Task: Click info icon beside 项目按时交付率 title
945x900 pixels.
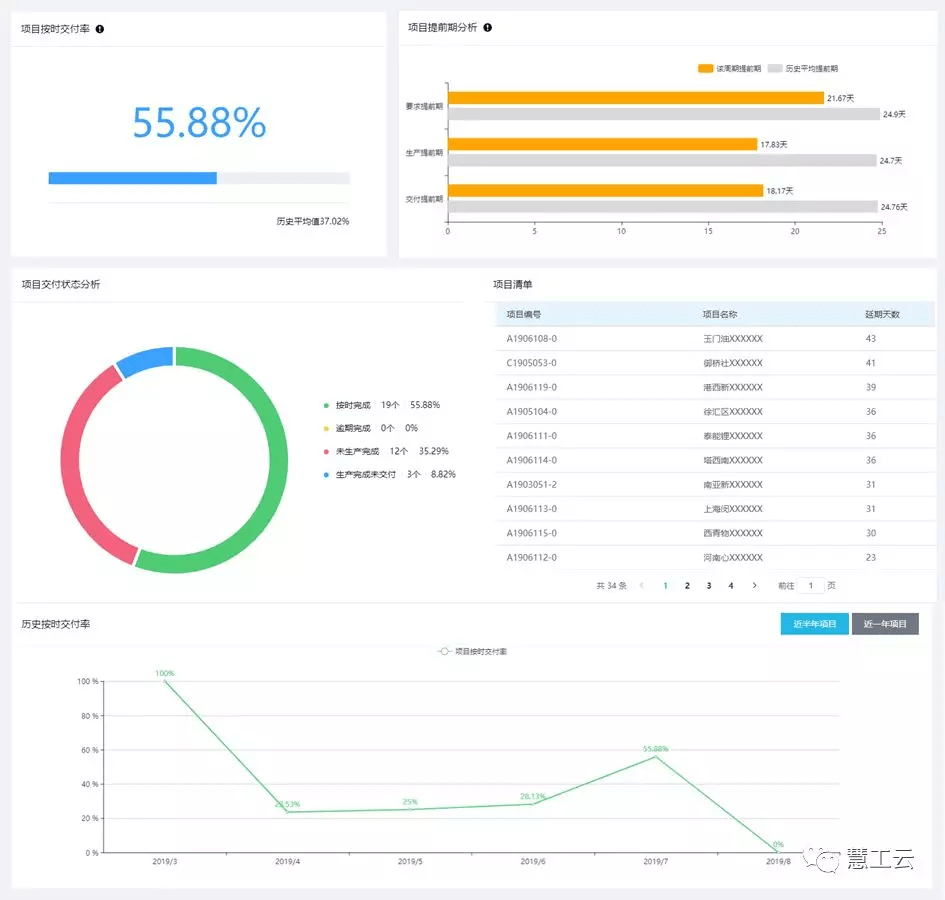Action: pyautogui.click(x=99, y=29)
